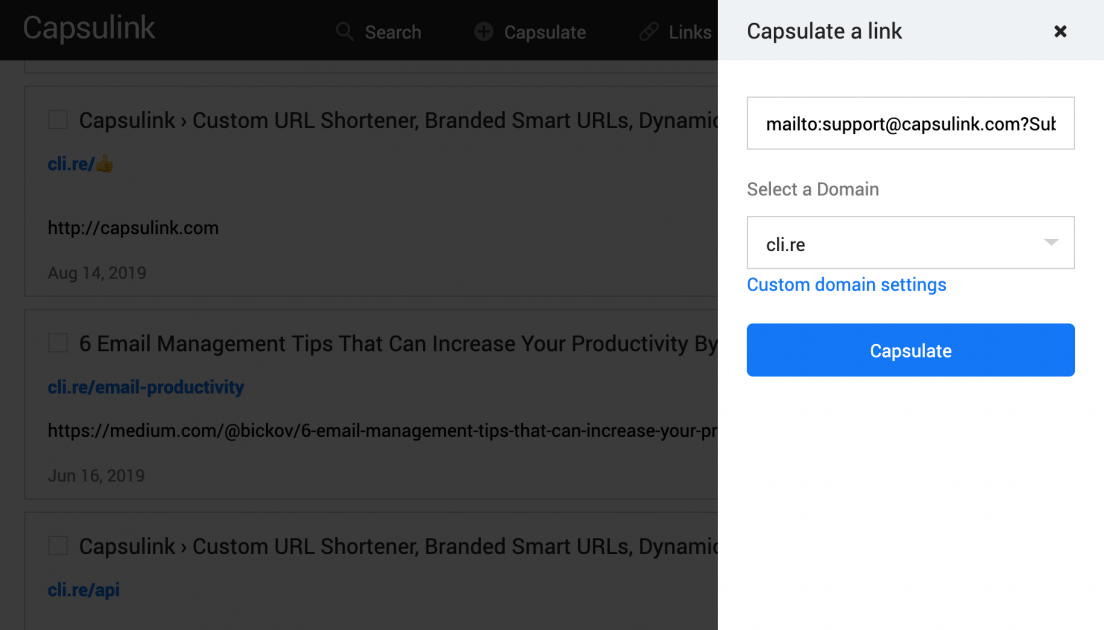Select the 6 Email Management Tips checkbox
Image resolution: width=1104 pixels, height=630 pixels.
click(57, 342)
